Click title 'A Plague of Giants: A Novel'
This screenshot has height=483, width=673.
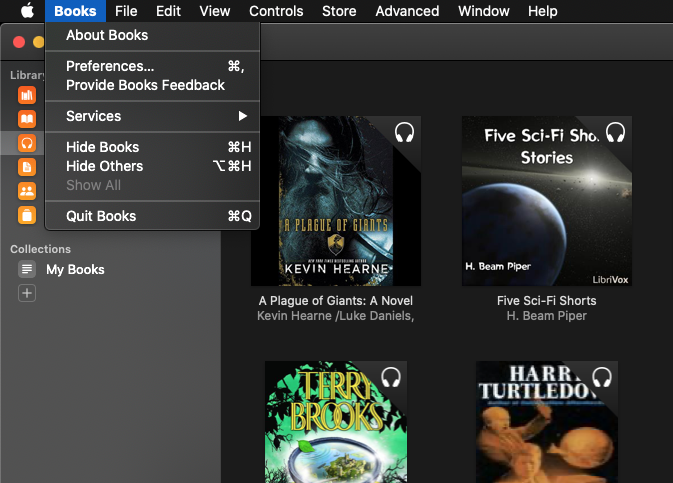point(336,301)
